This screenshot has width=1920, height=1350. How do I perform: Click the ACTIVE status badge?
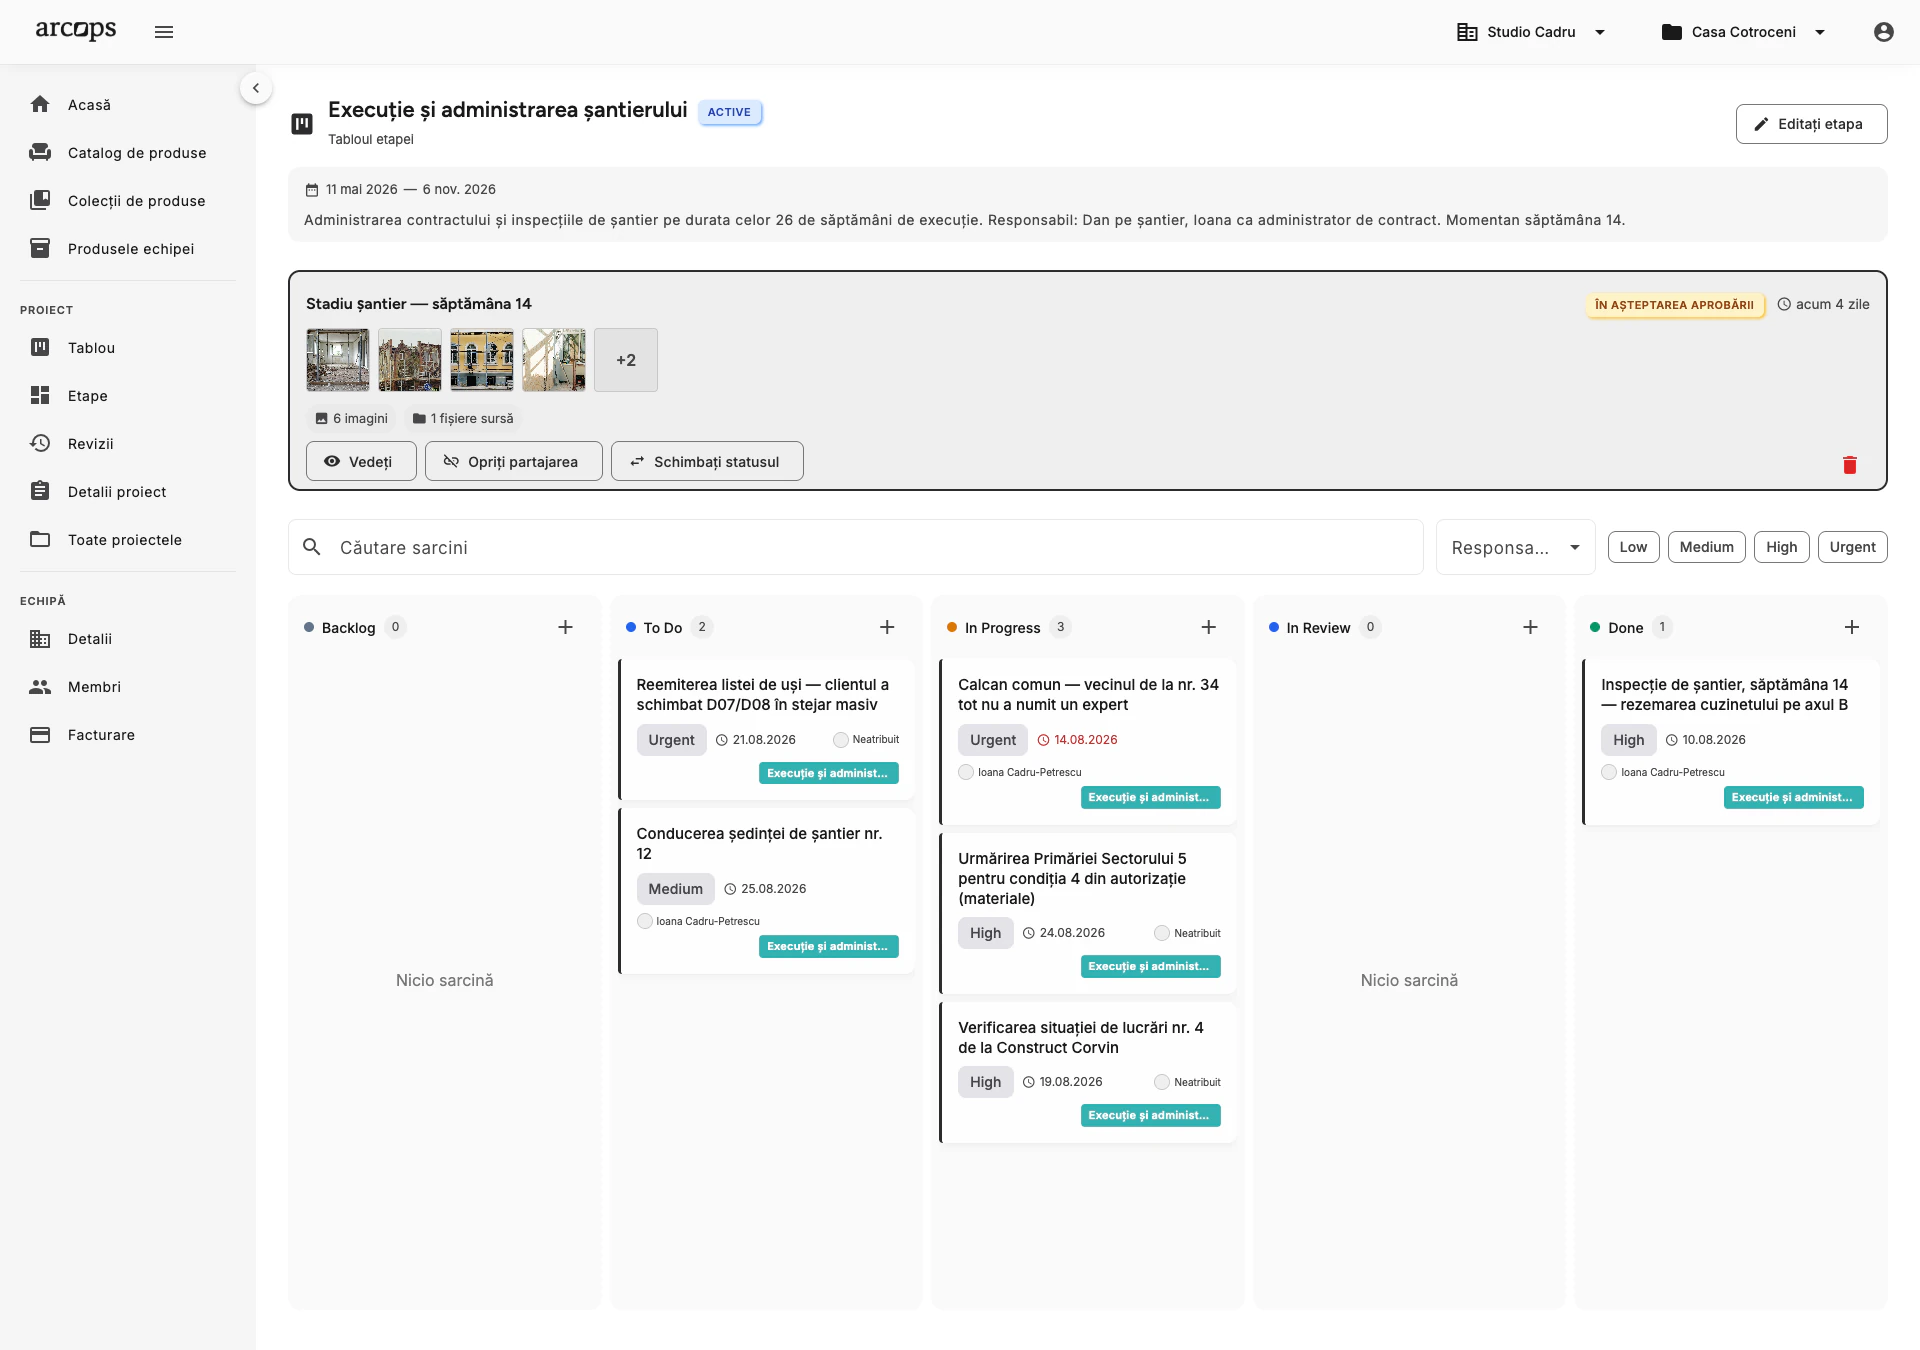pos(729,112)
